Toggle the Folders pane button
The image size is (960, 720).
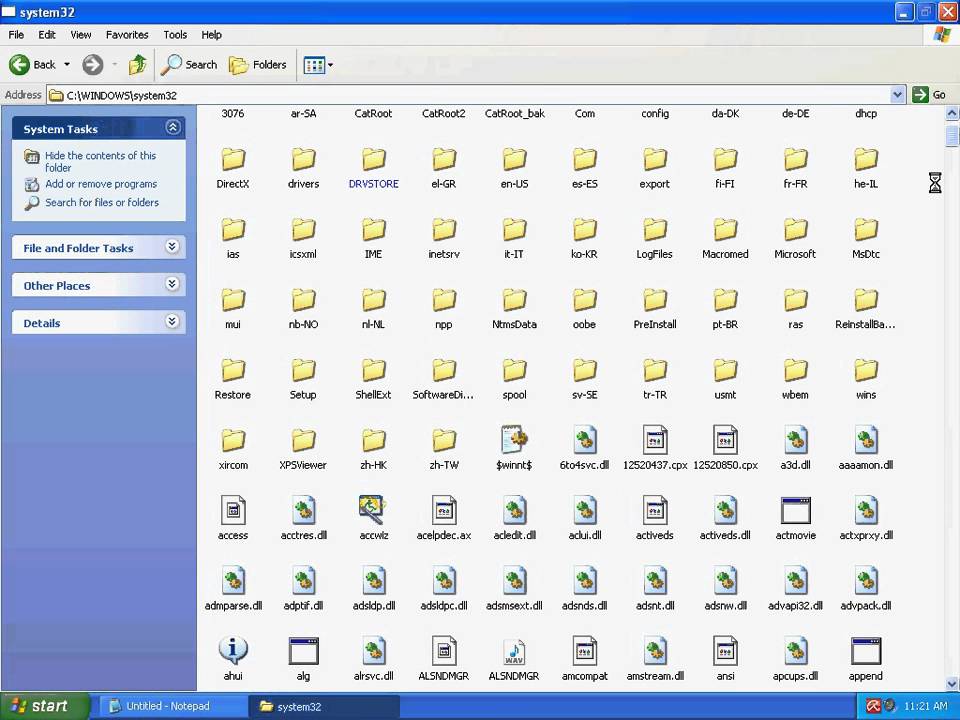click(x=258, y=64)
